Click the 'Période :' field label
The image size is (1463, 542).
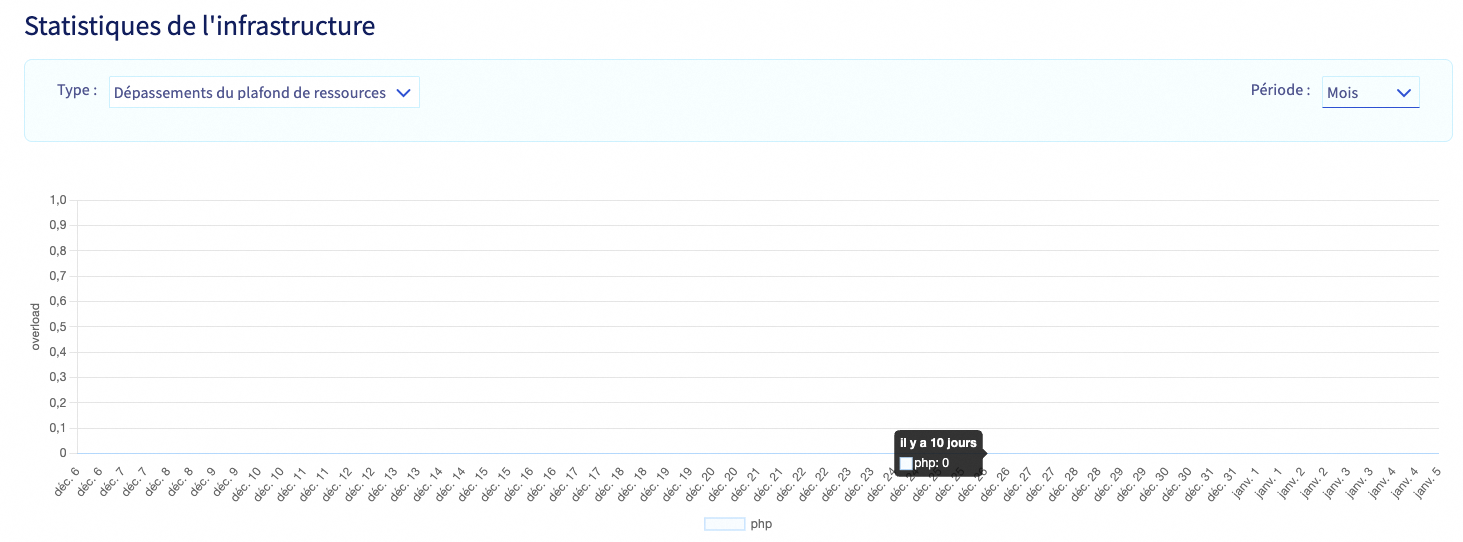pyautogui.click(x=1280, y=90)
